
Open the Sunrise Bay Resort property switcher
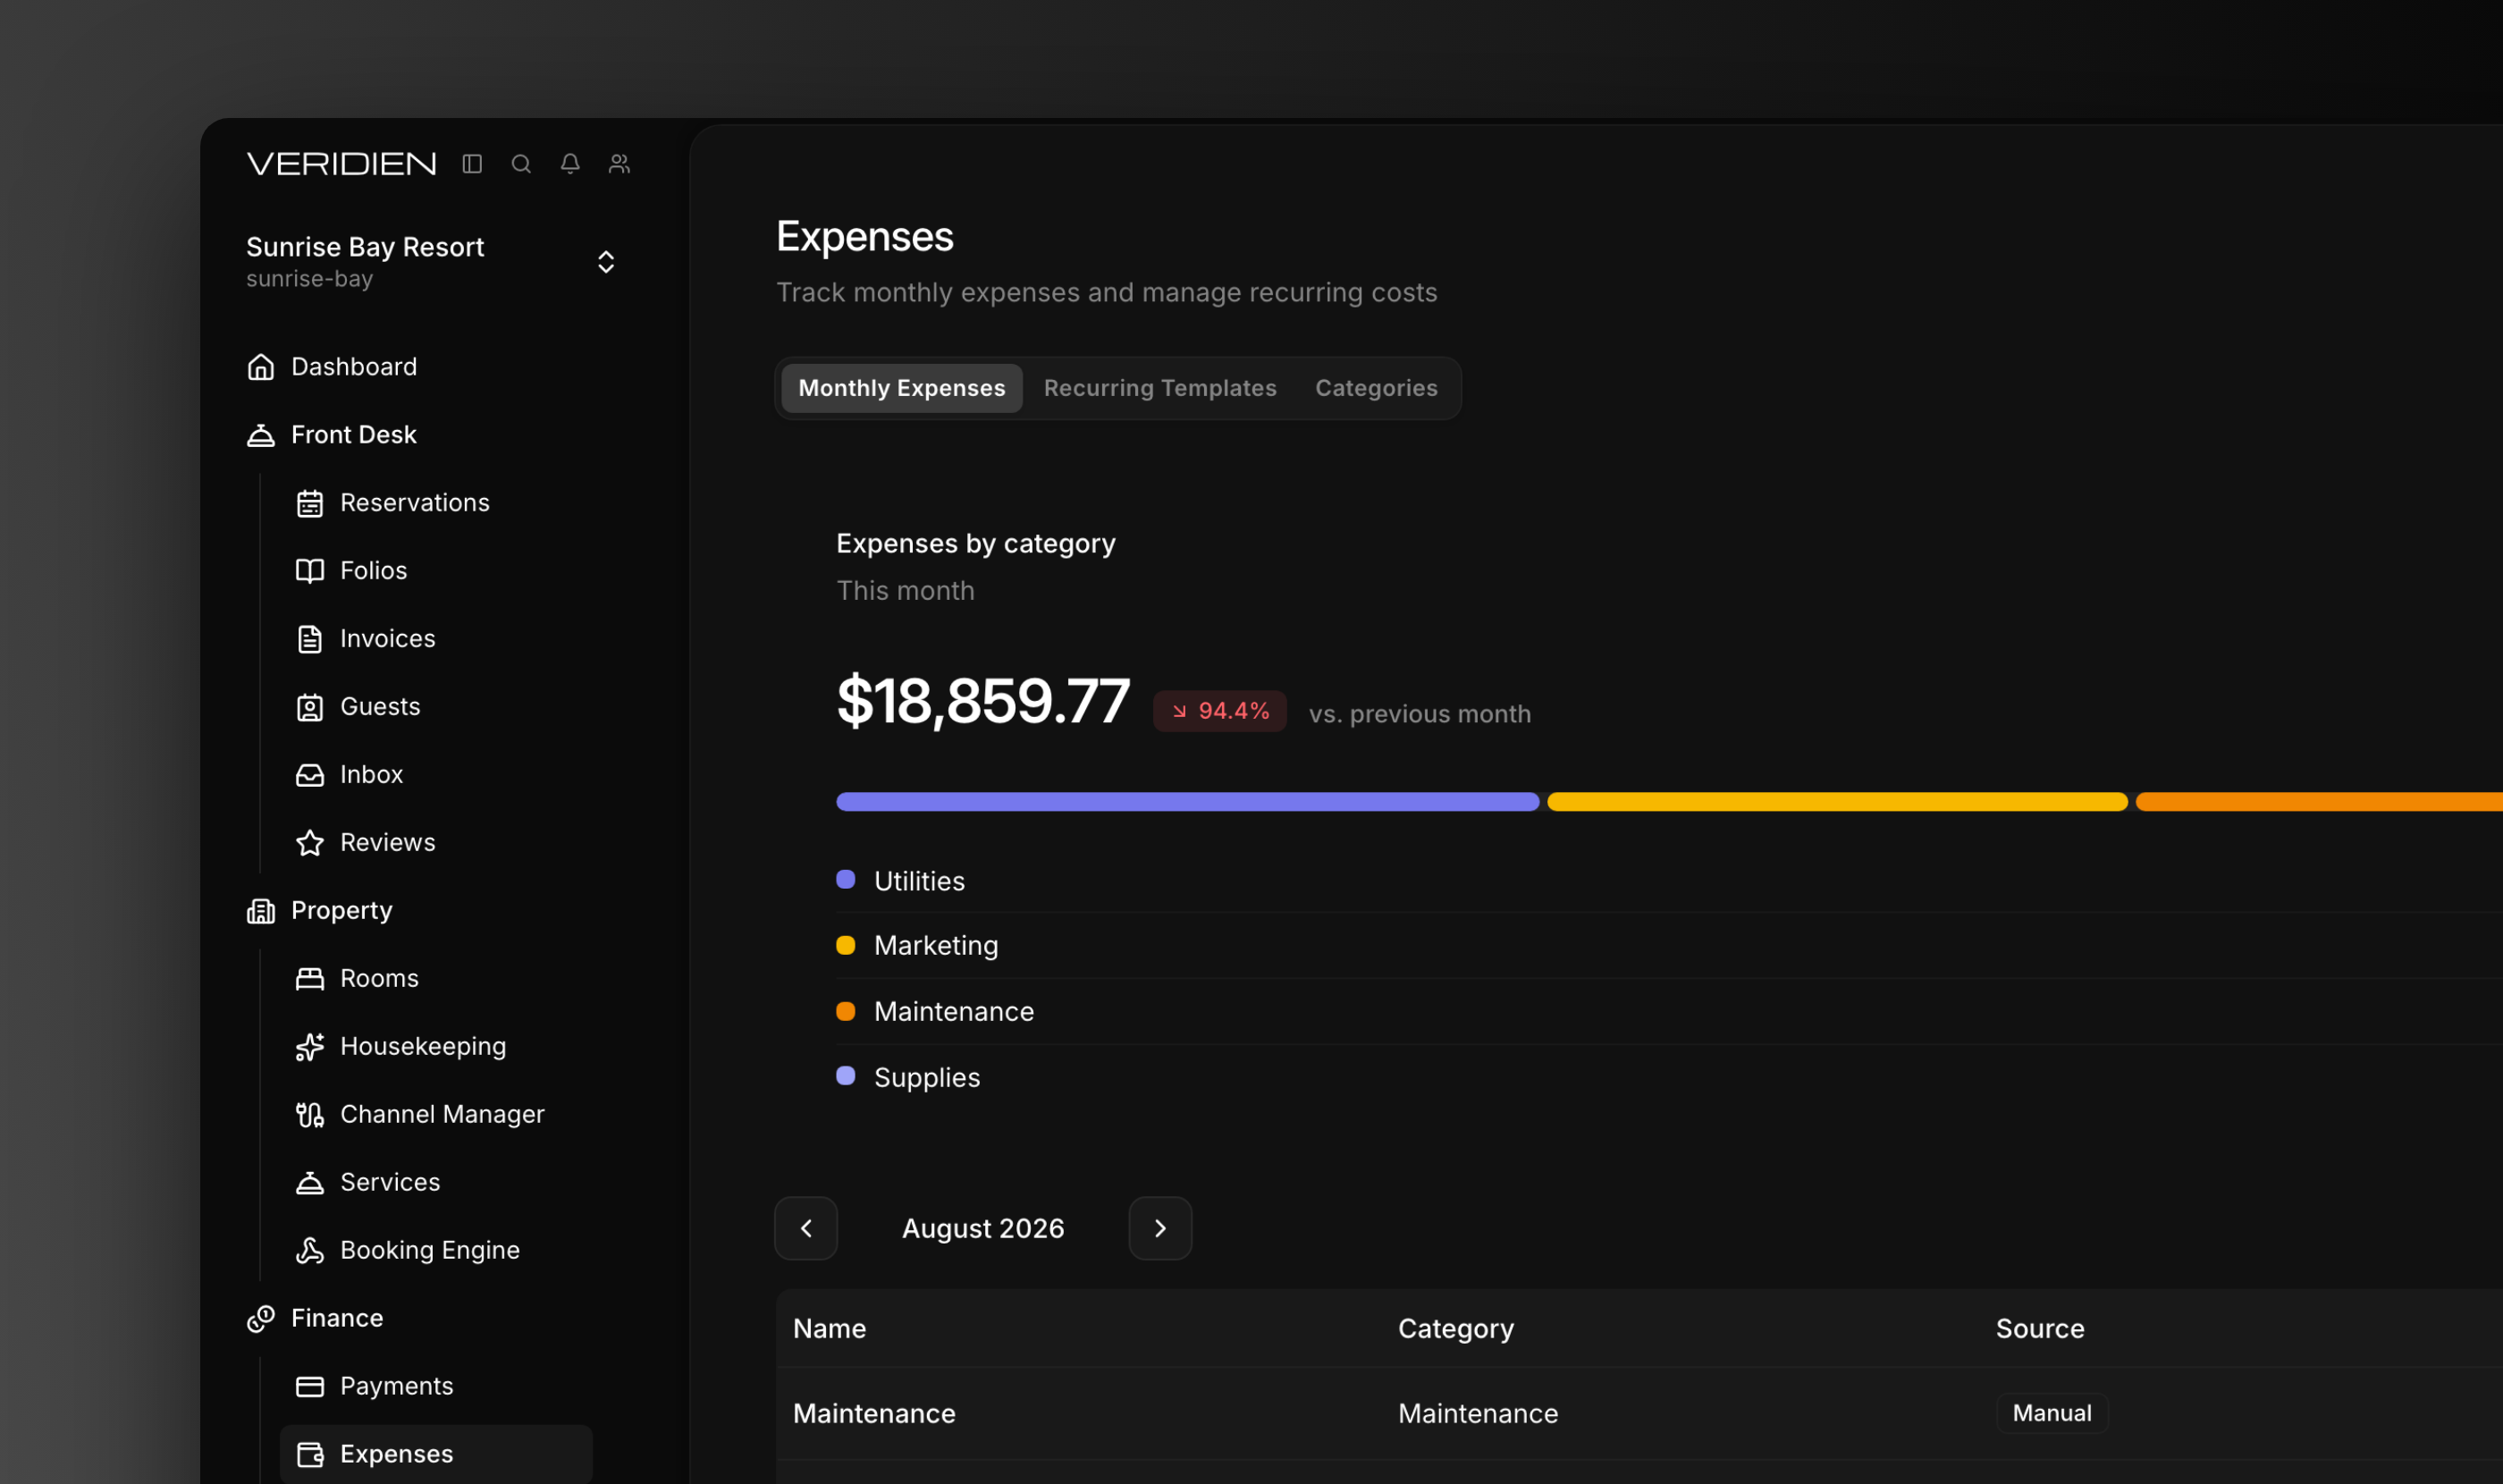430,262
